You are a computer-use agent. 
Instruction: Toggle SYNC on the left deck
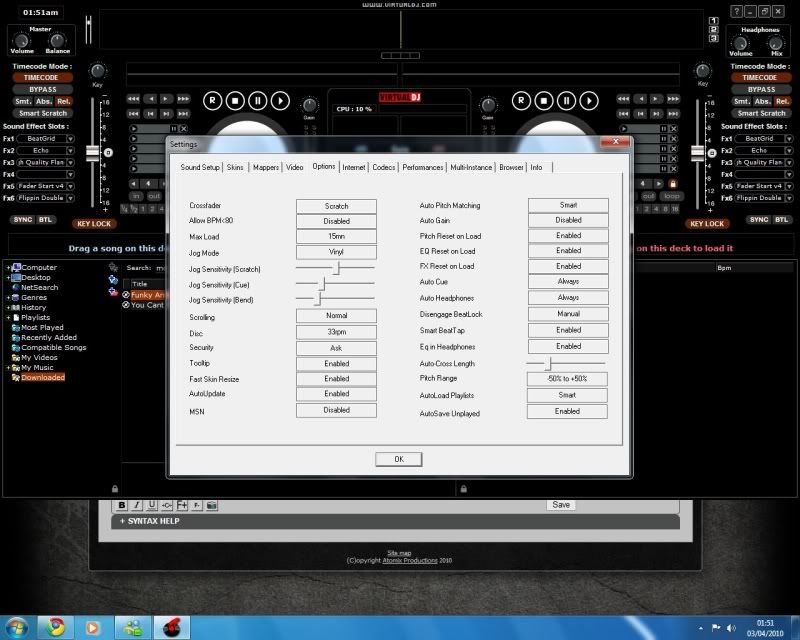(22, 220)
